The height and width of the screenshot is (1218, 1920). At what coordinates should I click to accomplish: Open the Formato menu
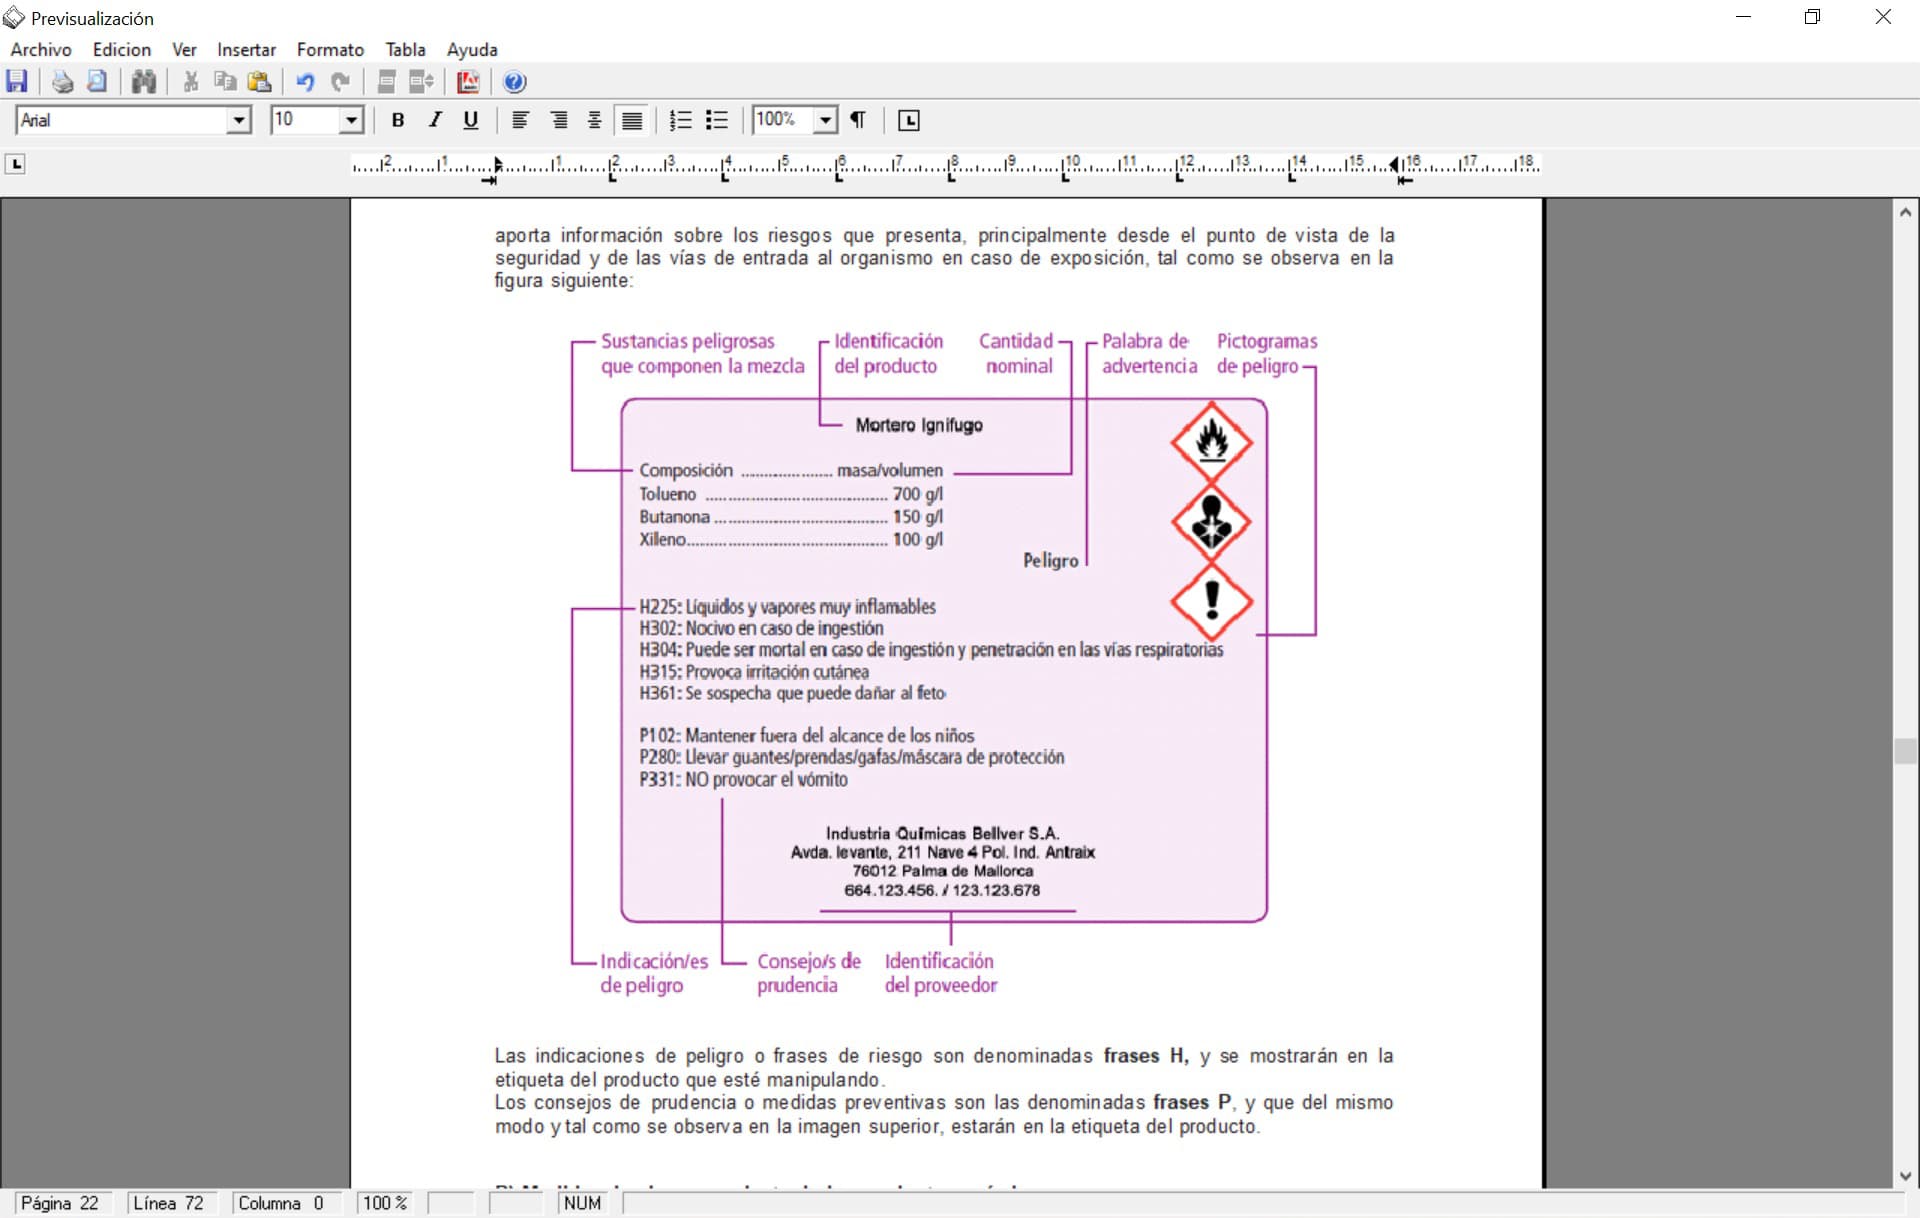pos(330,49)
